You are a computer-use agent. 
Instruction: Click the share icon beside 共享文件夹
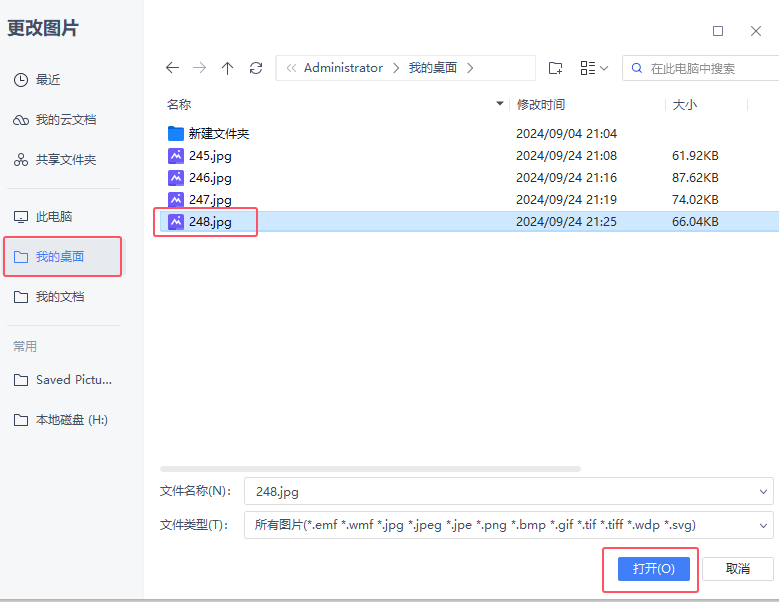click(x=21, y=160)
